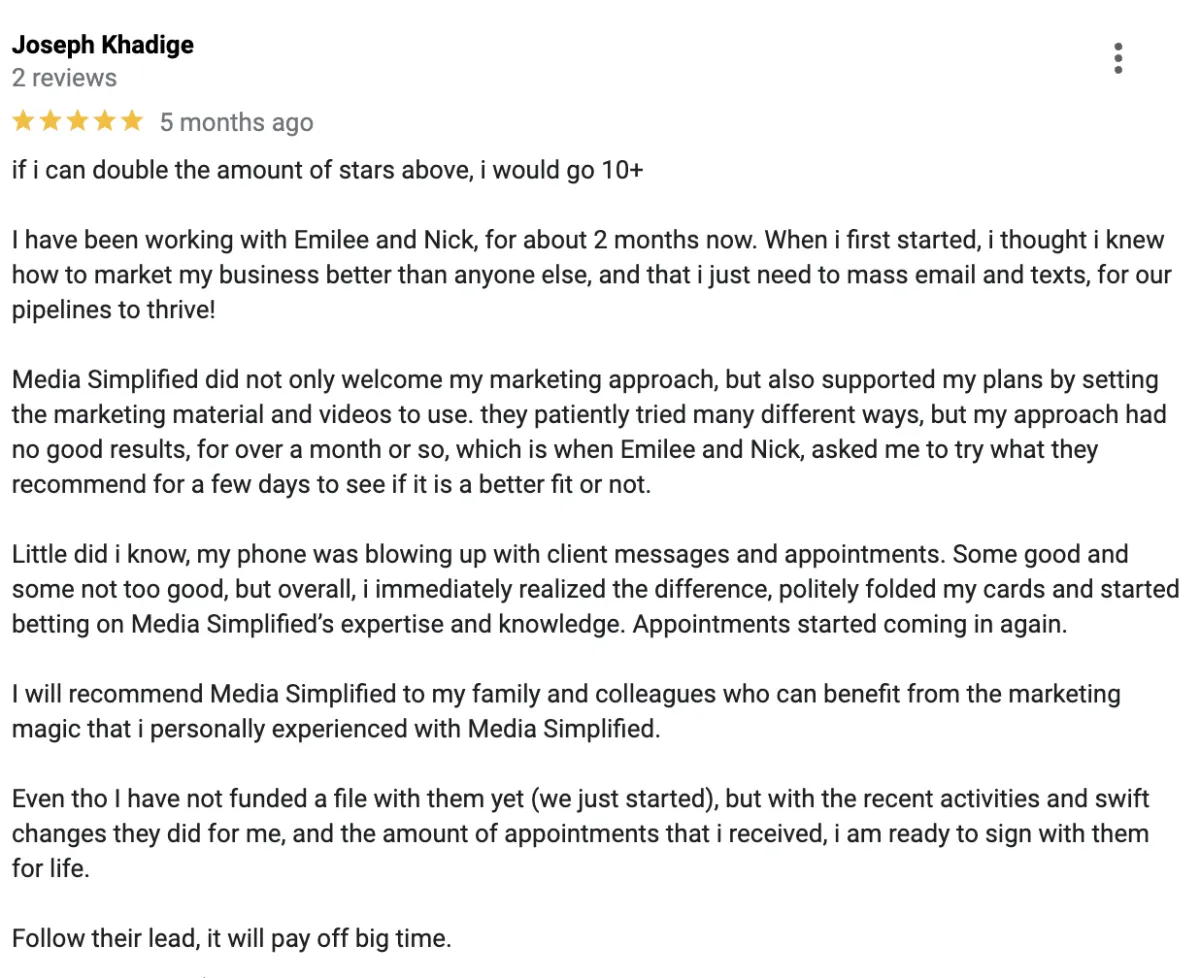1200x978 pixels.
Task: Click the line starting "I will recommend Media Simplified"
Action: coord(566,694)
